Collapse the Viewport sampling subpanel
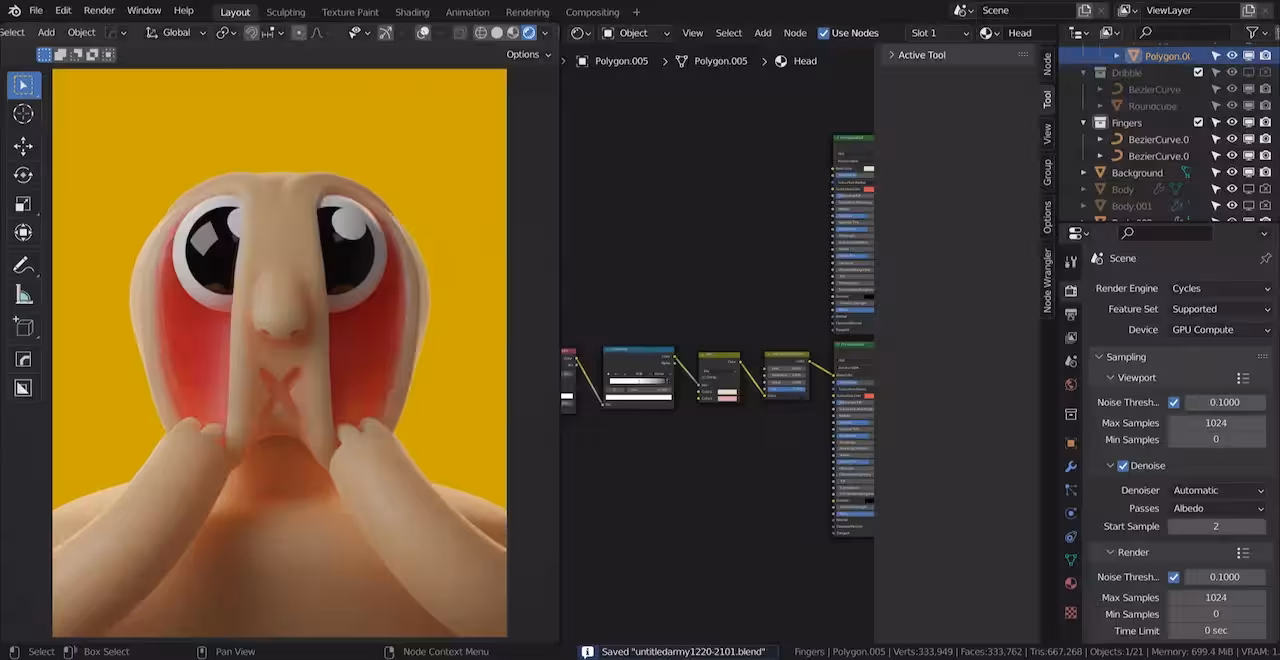The image size is (1280, 660). (x=1110, y=378)
